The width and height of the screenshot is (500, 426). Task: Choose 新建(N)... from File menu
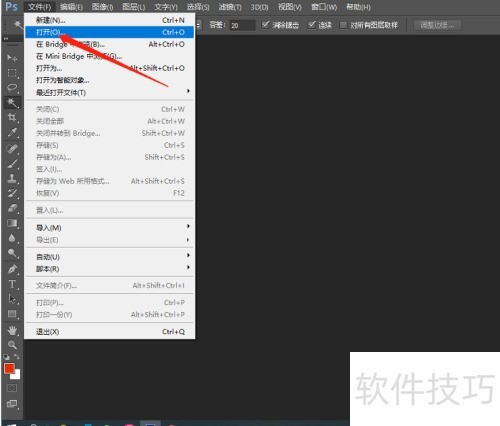[109, 20]
